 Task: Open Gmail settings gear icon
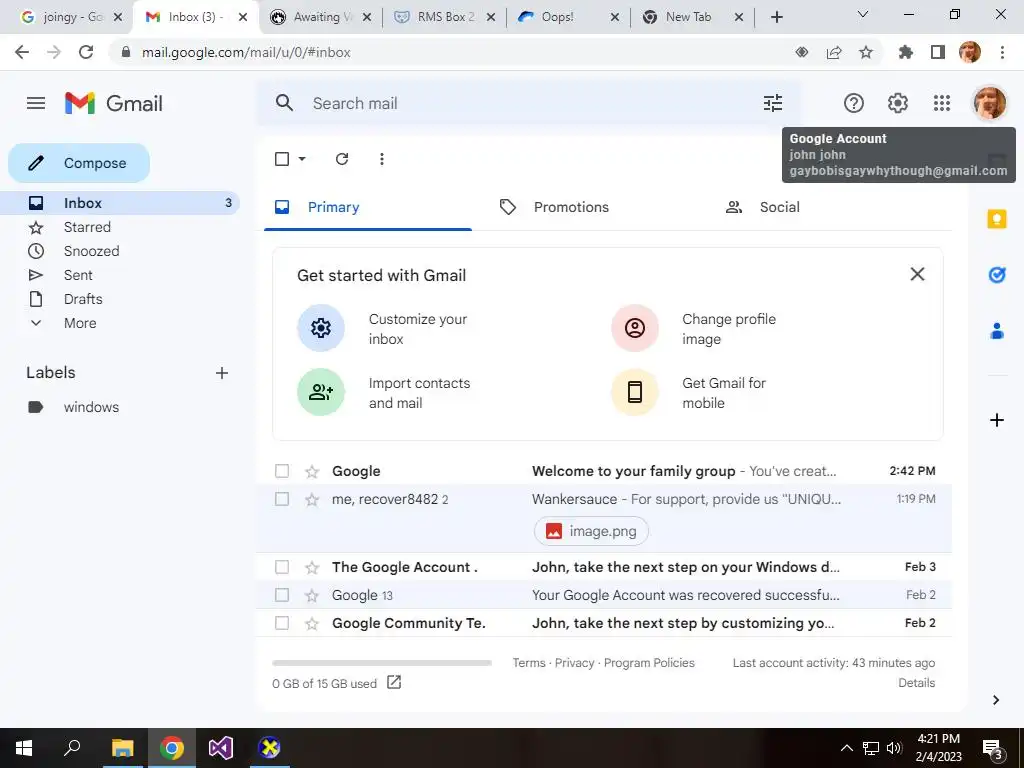(897, 103)
